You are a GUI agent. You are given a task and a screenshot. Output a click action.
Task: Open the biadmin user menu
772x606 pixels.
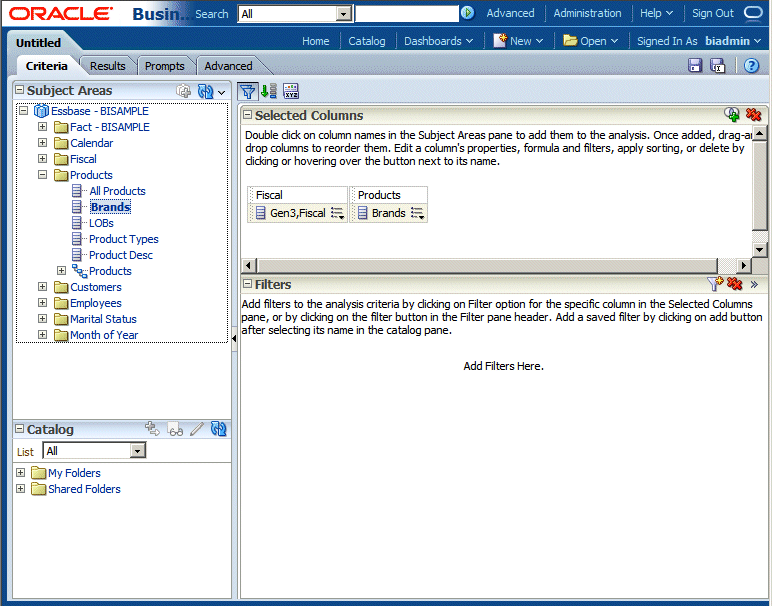[733, 41]
